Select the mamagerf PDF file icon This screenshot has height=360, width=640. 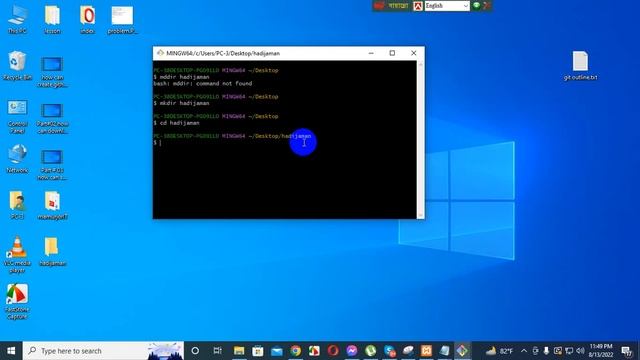[x=52, y=205]
